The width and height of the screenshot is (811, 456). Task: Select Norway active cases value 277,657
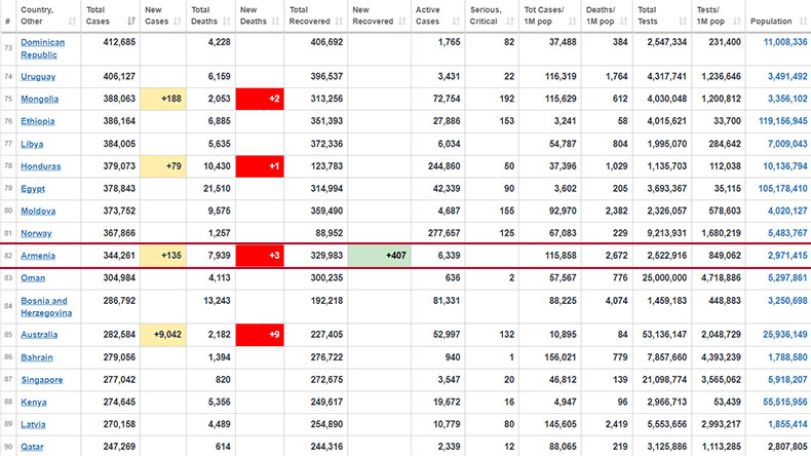pyautogui.click(x=444, y=233)
